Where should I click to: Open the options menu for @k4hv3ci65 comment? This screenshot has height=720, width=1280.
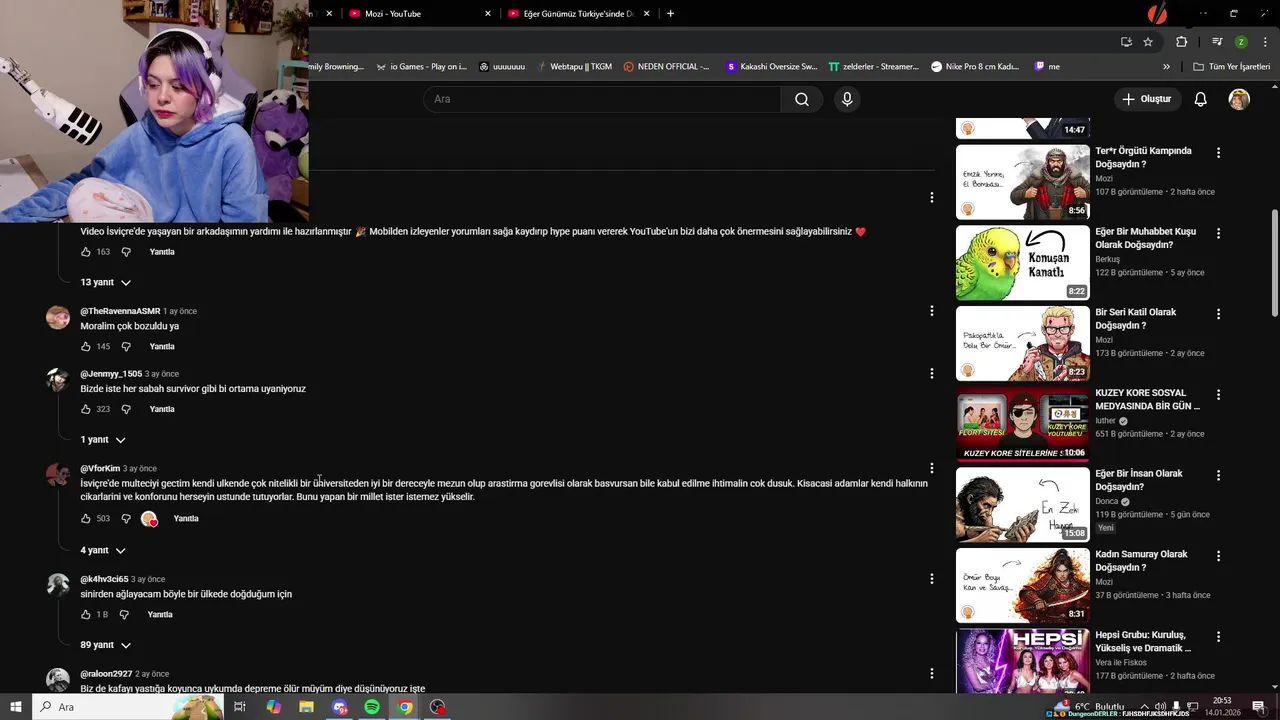(x=931, y=579)
